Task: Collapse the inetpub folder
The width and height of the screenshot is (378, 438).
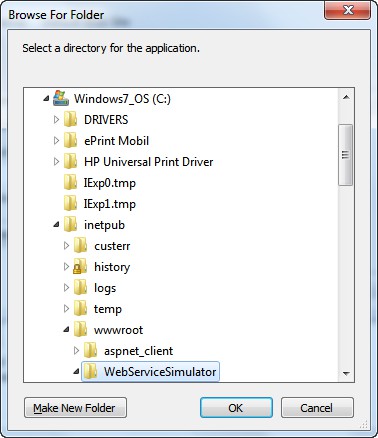Action: [x=56, y=225]
